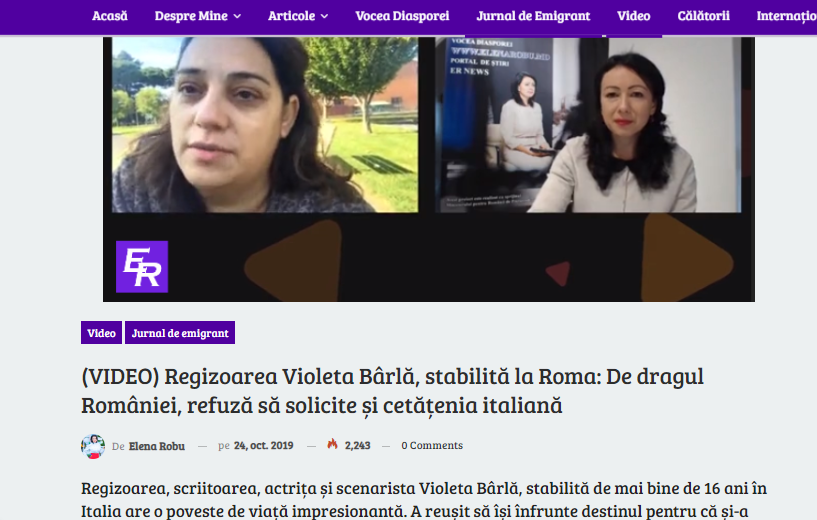
Task: Click the Video category tag
Action: [101, 332]
